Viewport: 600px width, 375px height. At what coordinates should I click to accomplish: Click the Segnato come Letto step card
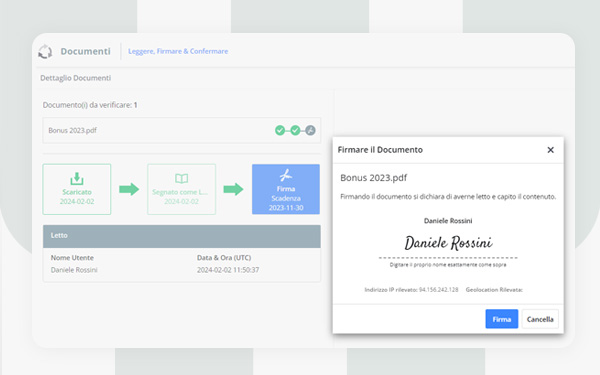click(x=181, y=189)
